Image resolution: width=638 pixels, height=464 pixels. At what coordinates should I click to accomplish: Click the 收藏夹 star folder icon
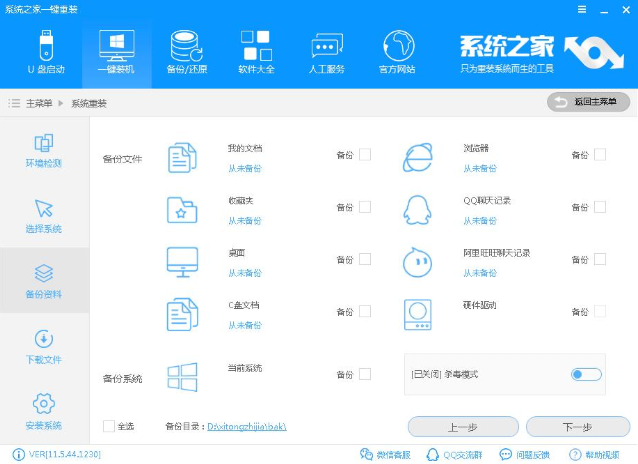coord(182,210)
